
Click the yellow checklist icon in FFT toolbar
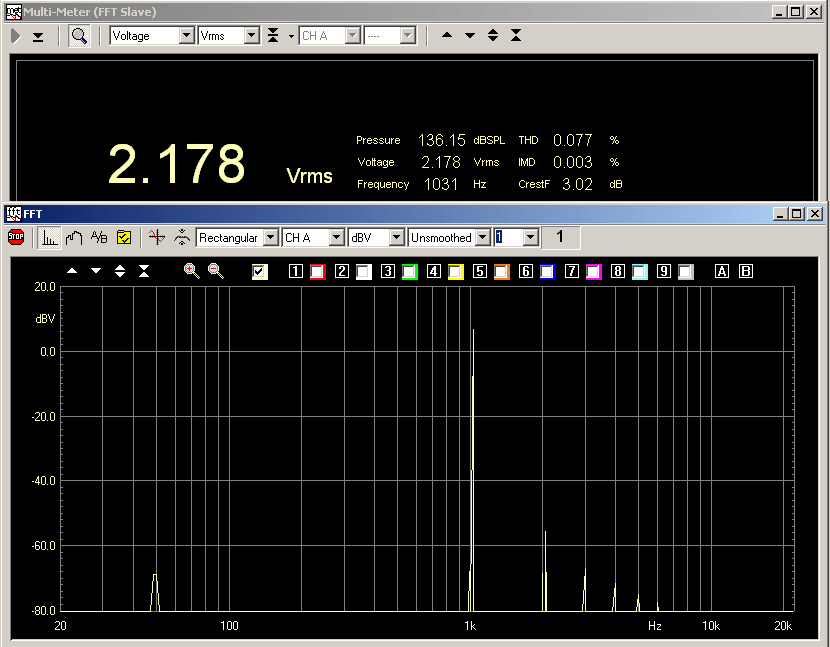[124, 238]
